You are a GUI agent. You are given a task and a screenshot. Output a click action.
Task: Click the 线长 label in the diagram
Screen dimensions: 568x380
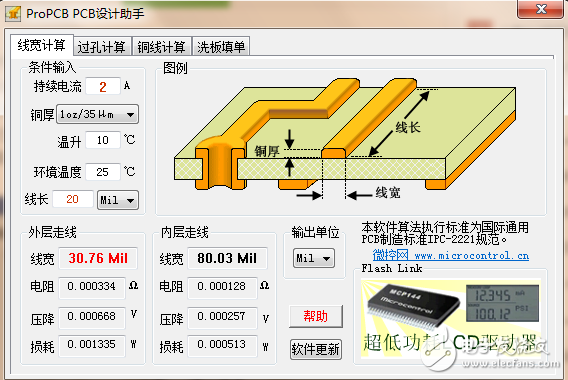(x=408, y=128)
